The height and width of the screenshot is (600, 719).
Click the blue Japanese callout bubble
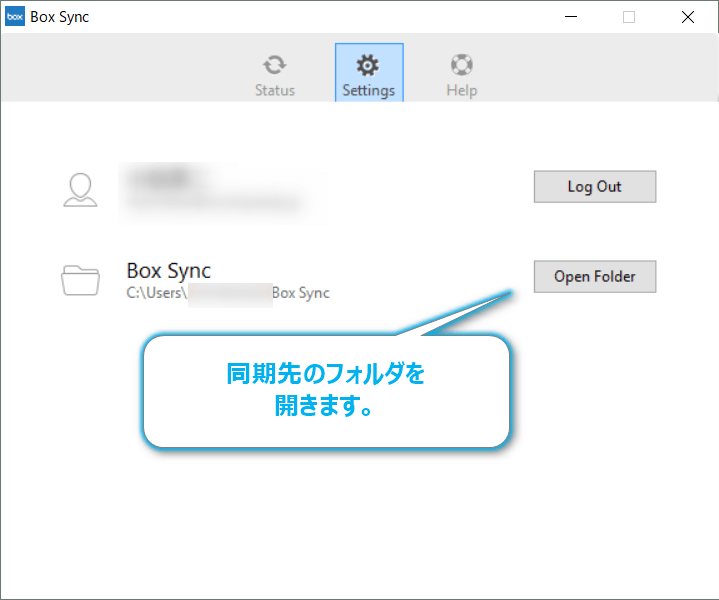(x=326, y=391)
